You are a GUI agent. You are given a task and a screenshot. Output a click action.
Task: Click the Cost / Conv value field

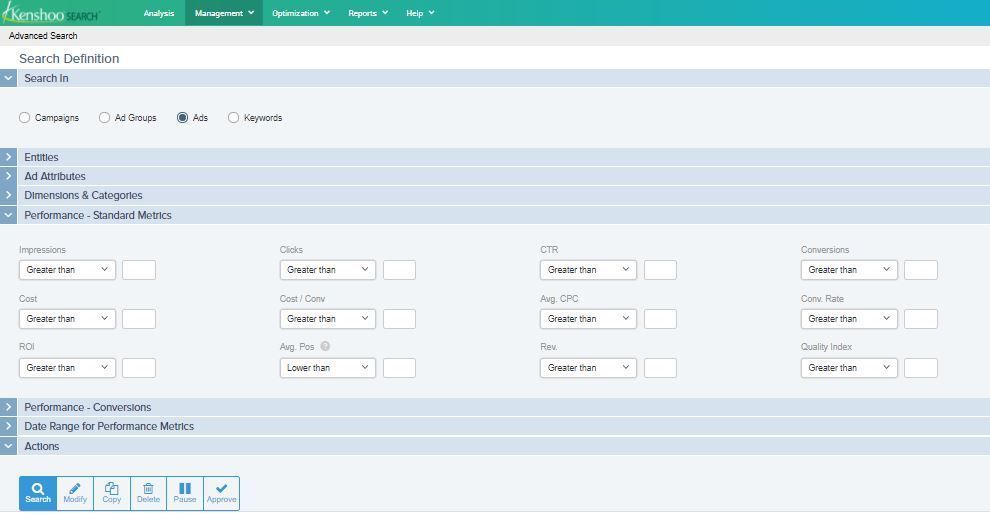399,319
